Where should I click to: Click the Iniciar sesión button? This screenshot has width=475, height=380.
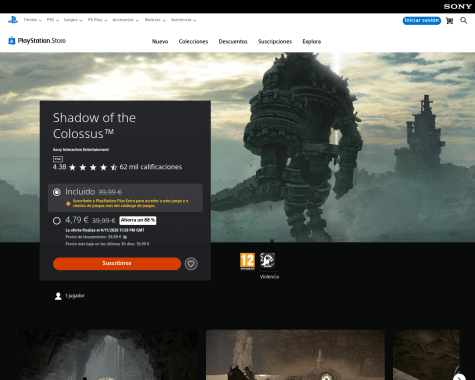422,21
